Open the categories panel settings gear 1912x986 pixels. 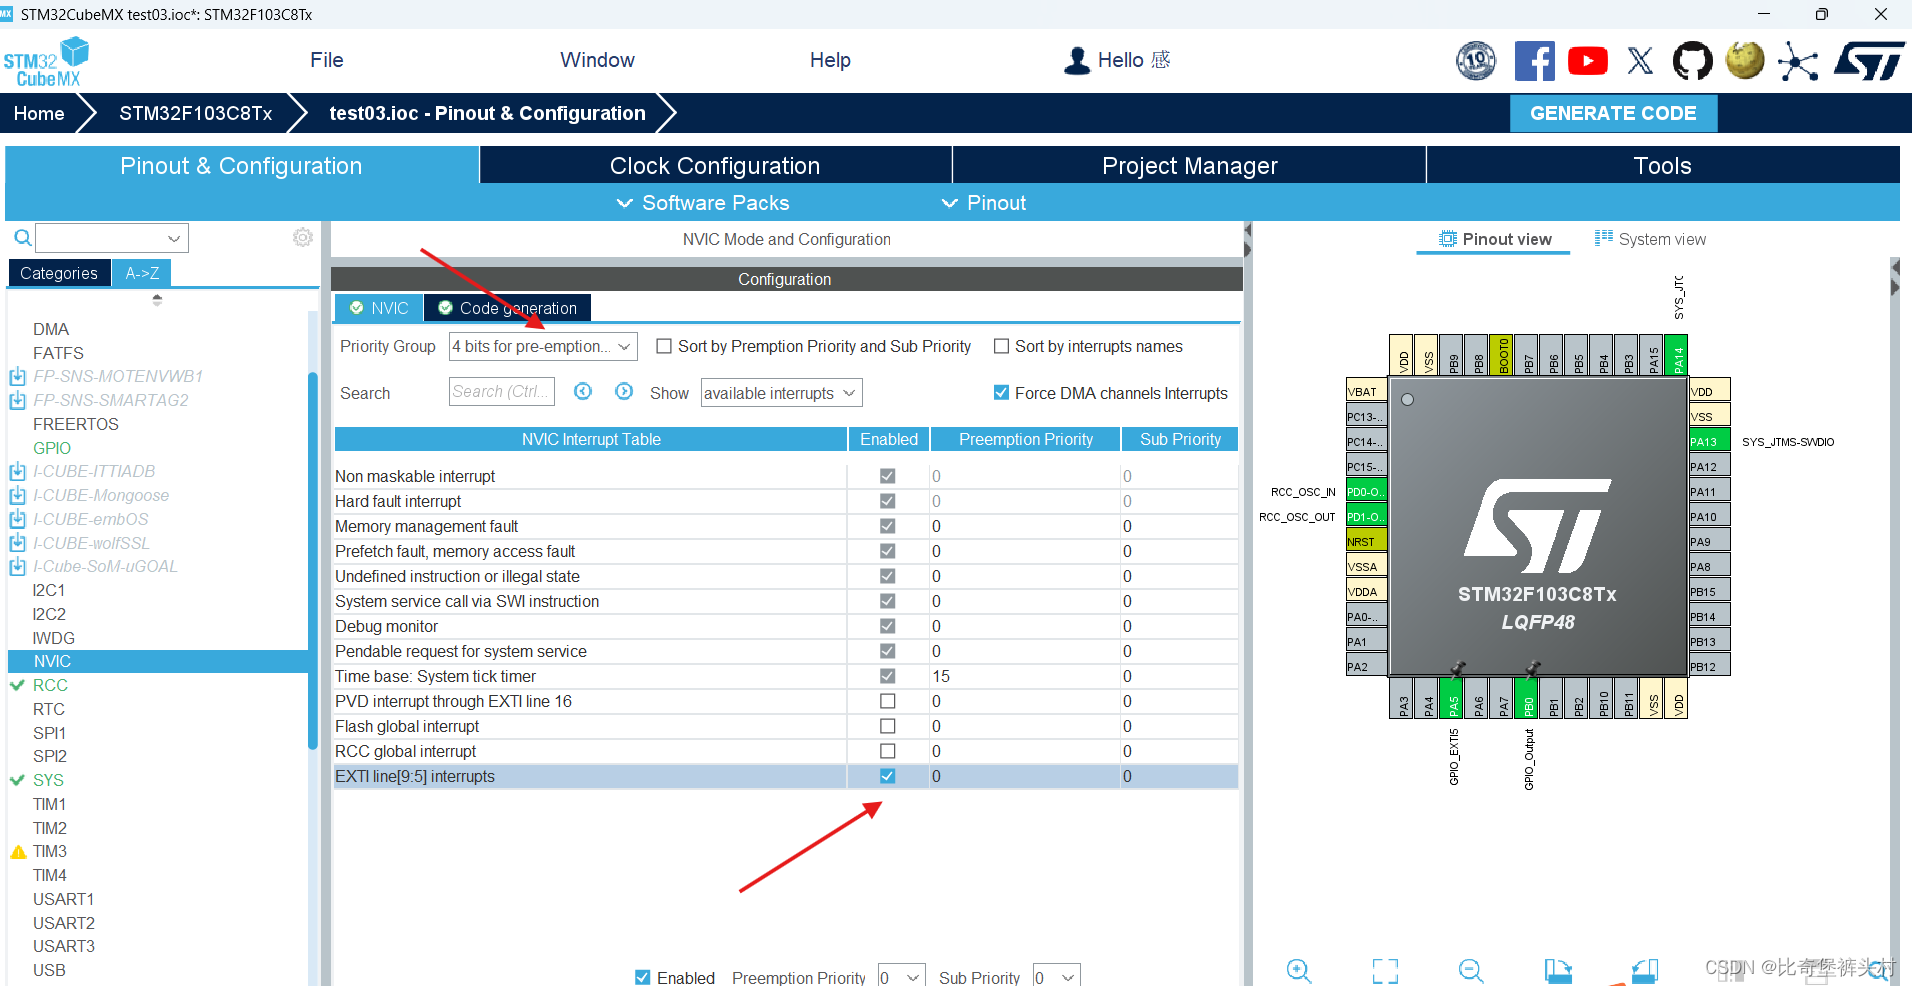(x=303, y=237)
